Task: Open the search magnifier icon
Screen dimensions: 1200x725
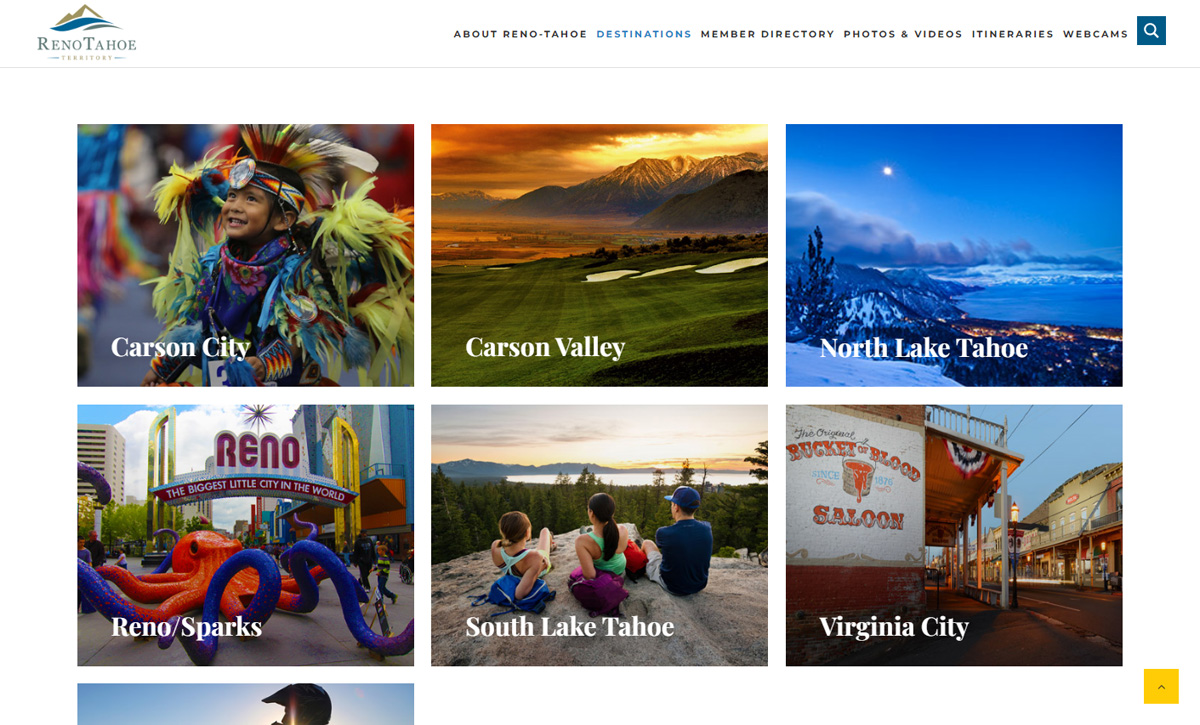Action: pyautogui.click(x=1151, y=31)
